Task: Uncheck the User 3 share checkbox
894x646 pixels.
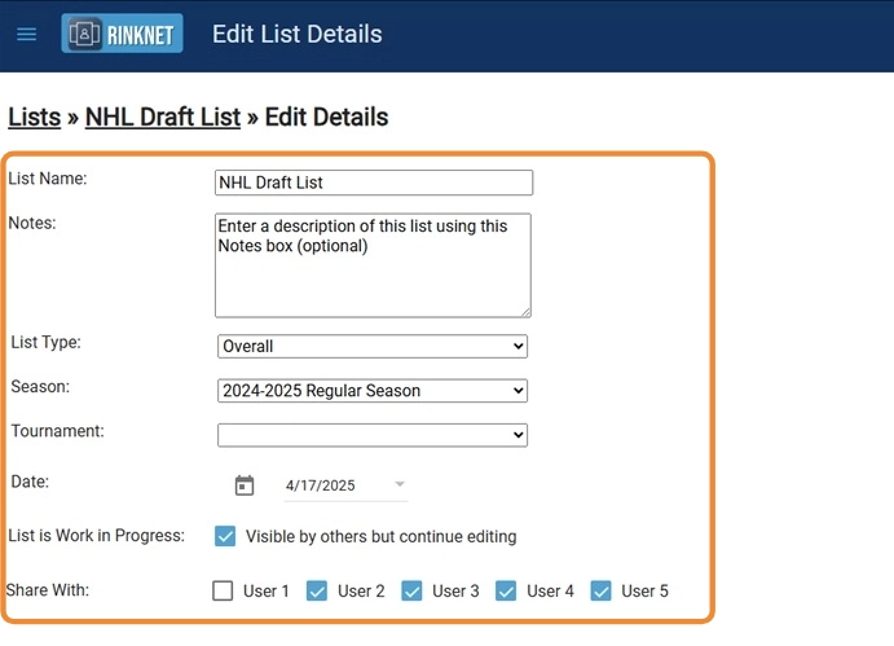Action: click(411, 591)
